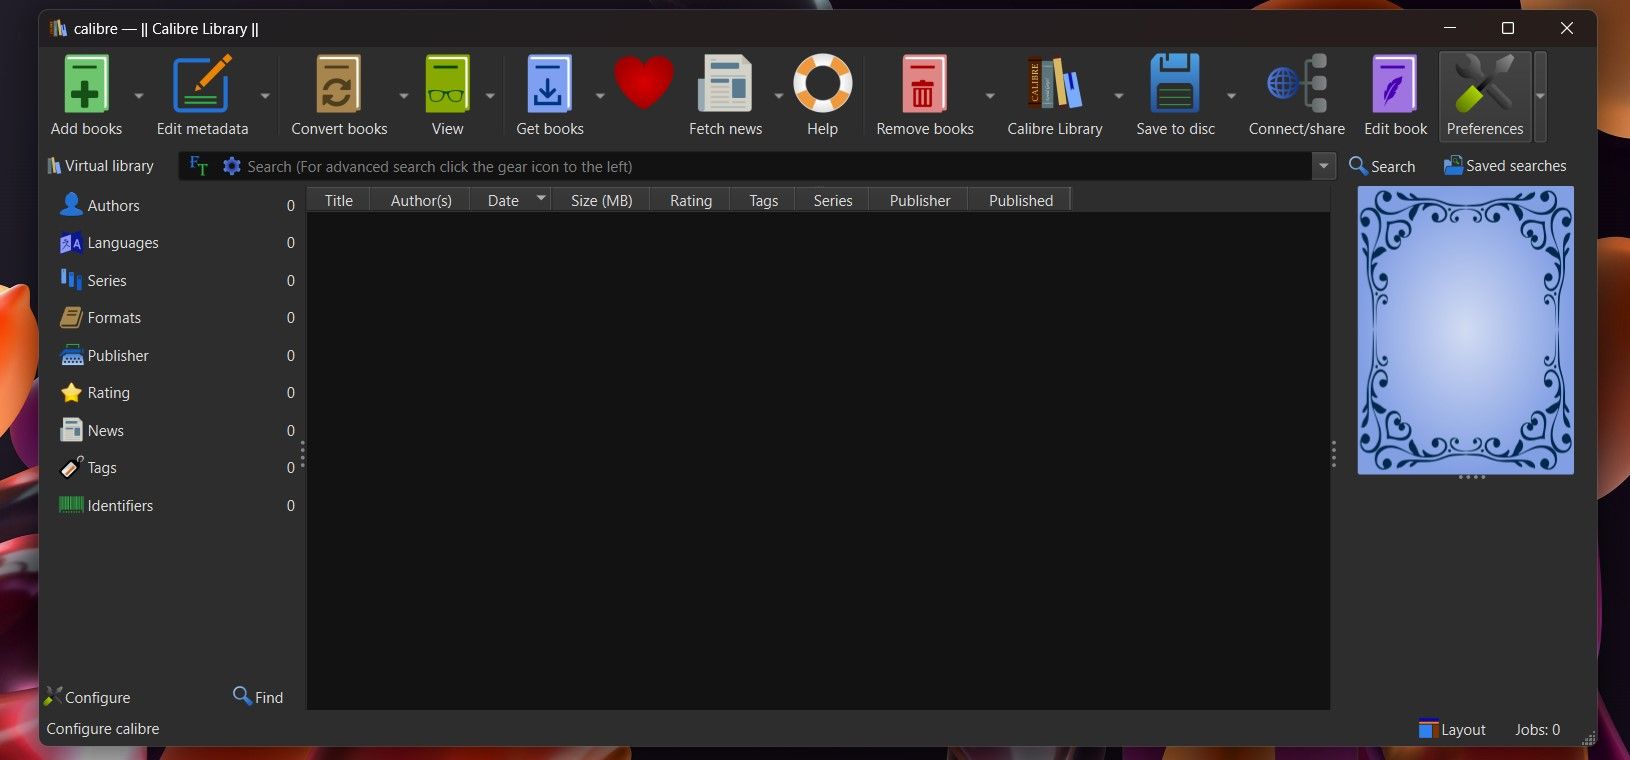Click the red heart donate icon
The width and height of the screenshot is (1630, 760).
pos(643,84)
